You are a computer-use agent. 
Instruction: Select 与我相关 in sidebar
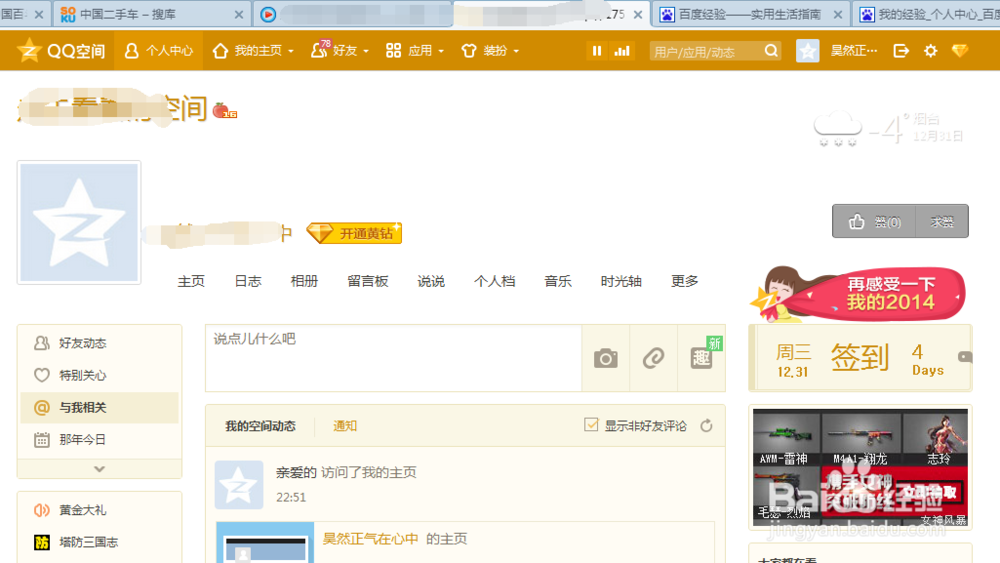[99, 407]
